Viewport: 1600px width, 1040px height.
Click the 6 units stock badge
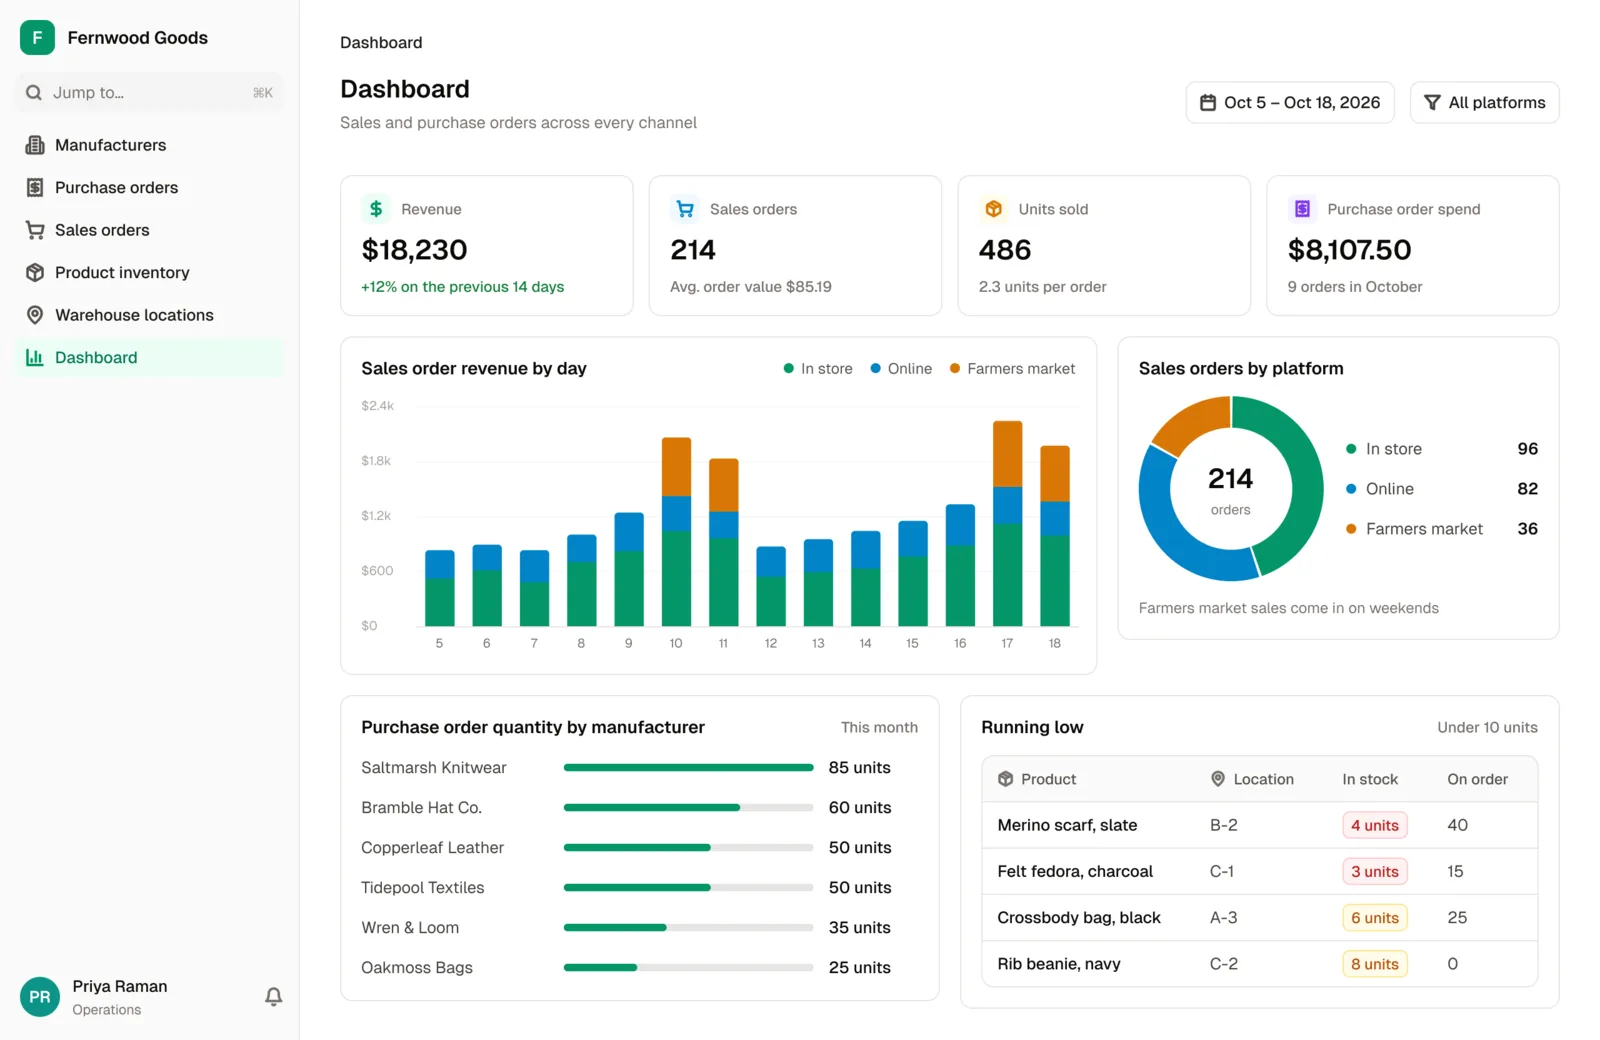pyautogui.click(x=1375, y=918)
